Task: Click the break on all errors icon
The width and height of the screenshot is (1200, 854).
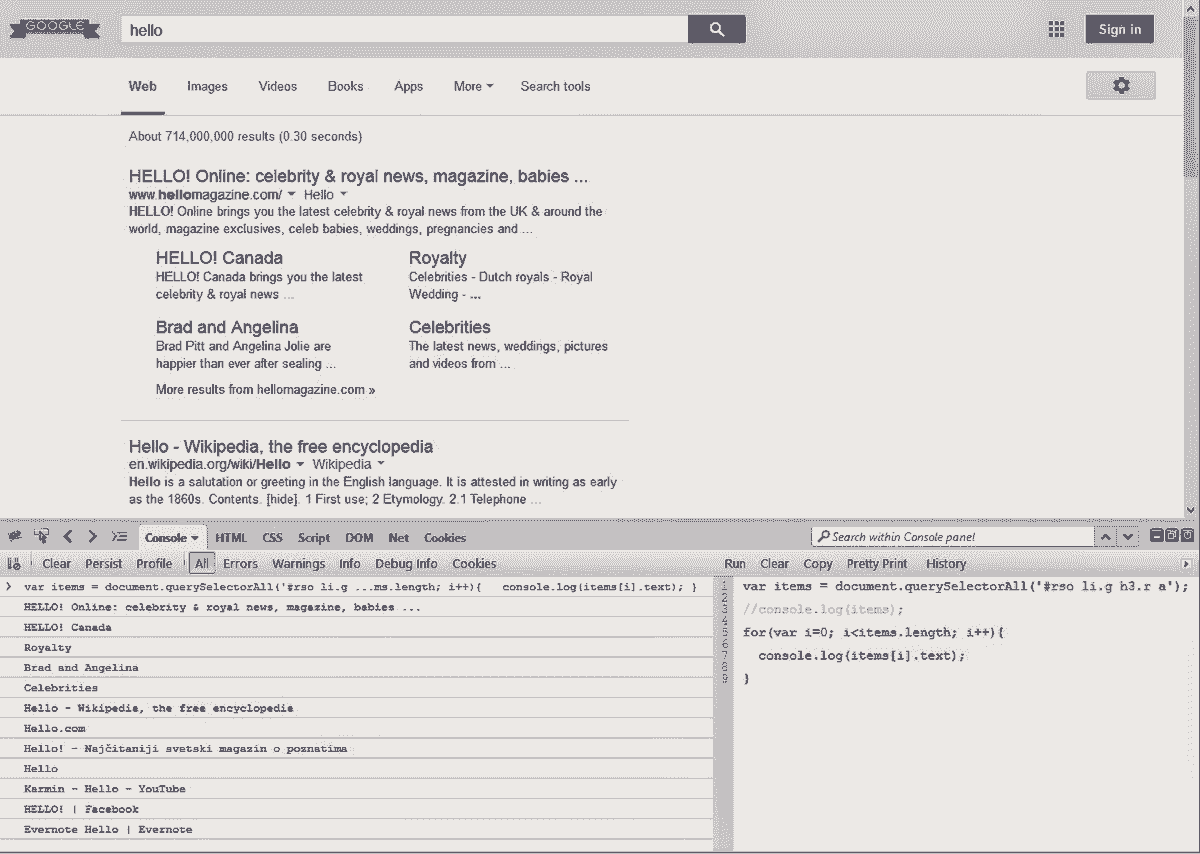Action: point(15,563)
